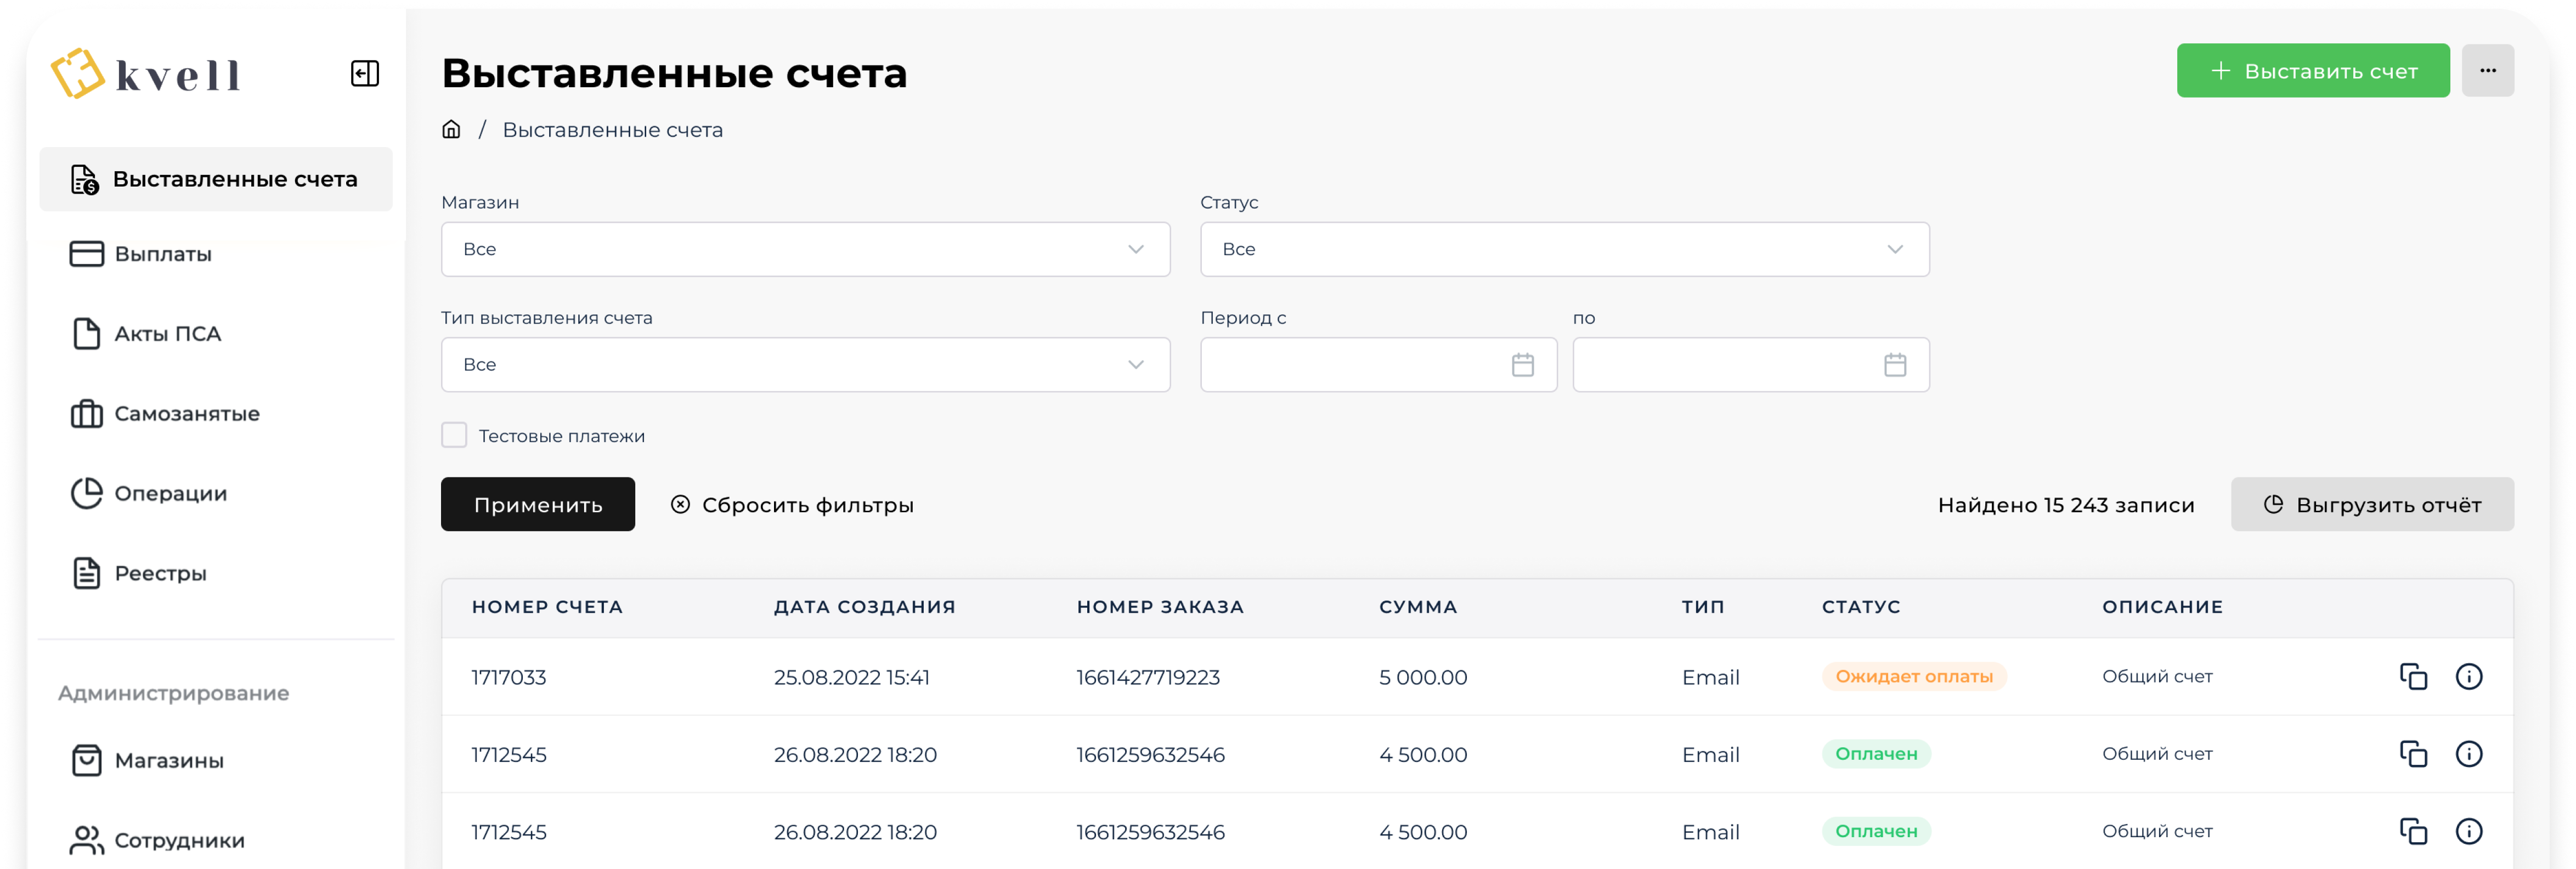Open Магазины under Администрирование
The image size is (2576, 869).
[147, 761]
